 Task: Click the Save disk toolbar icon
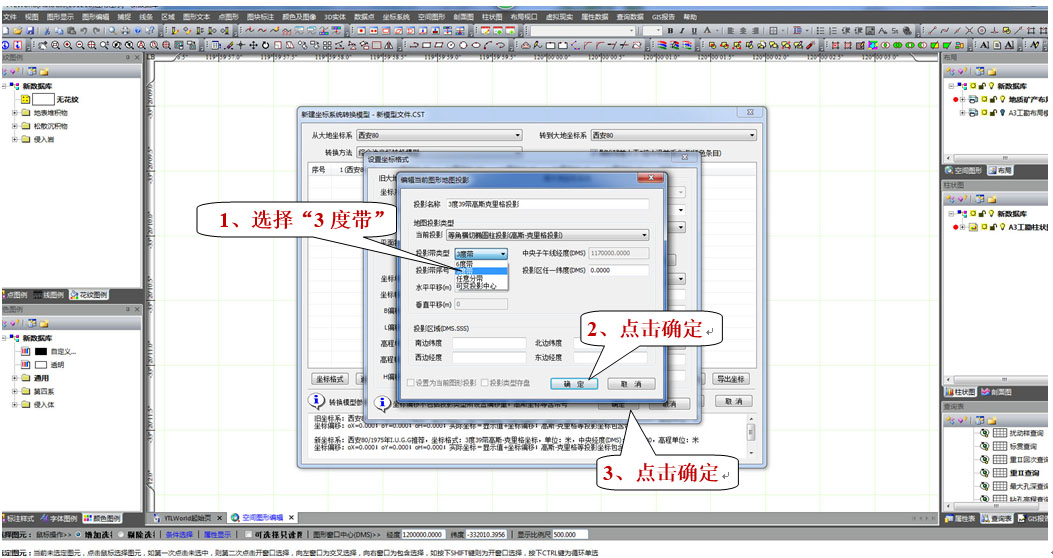coord(30,31)
